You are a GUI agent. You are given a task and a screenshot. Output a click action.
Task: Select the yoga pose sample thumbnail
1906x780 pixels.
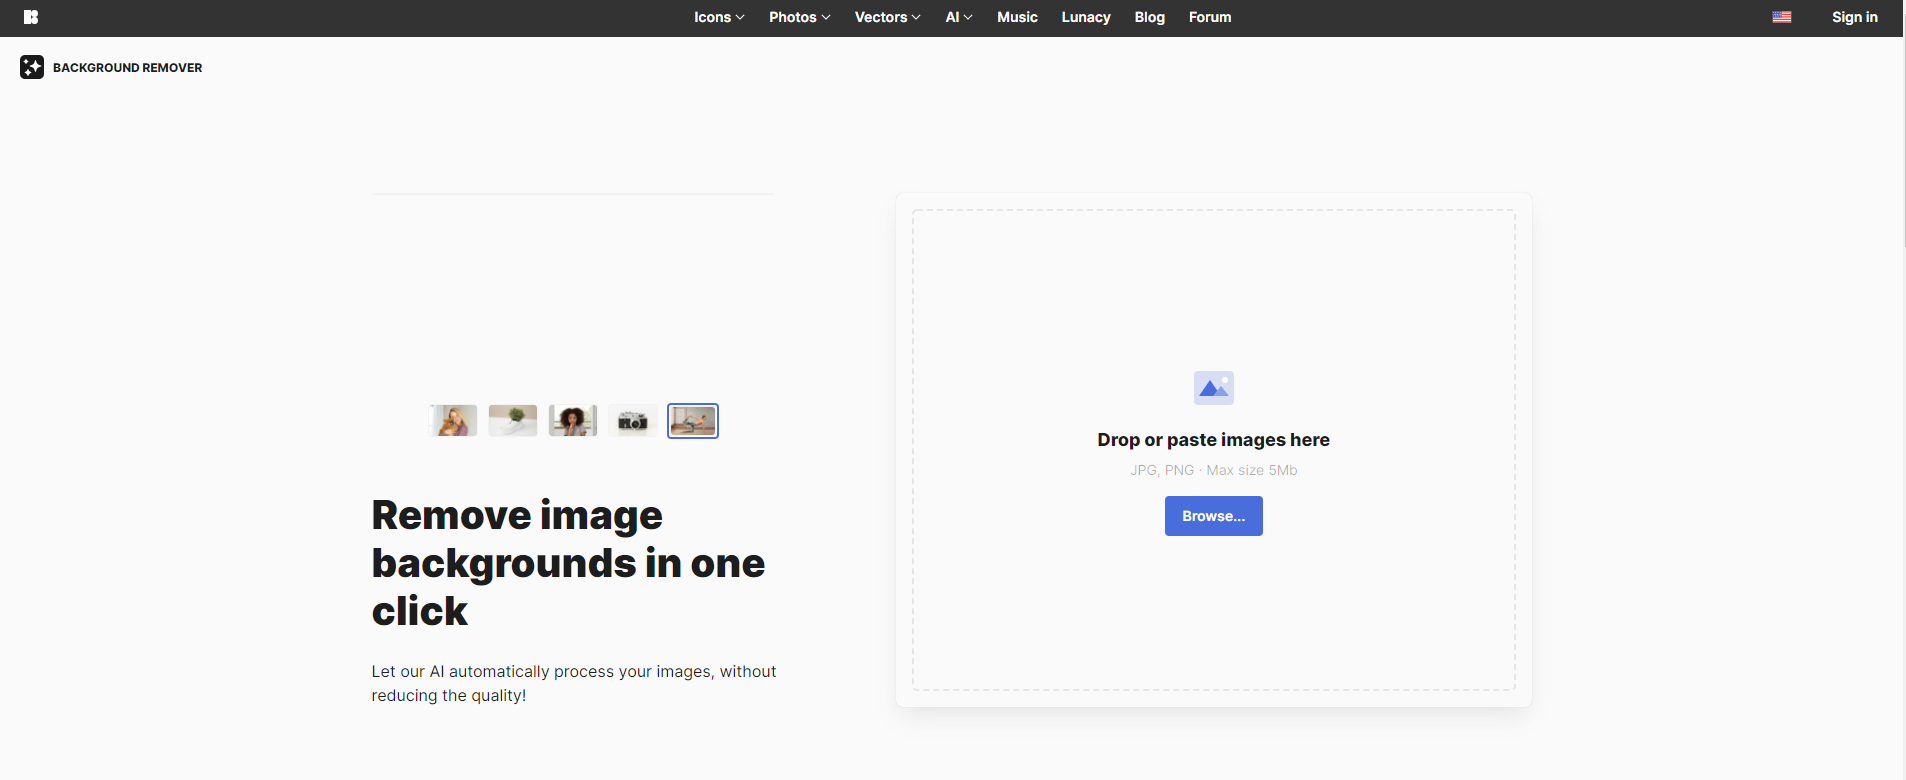(x=693, y=421)
